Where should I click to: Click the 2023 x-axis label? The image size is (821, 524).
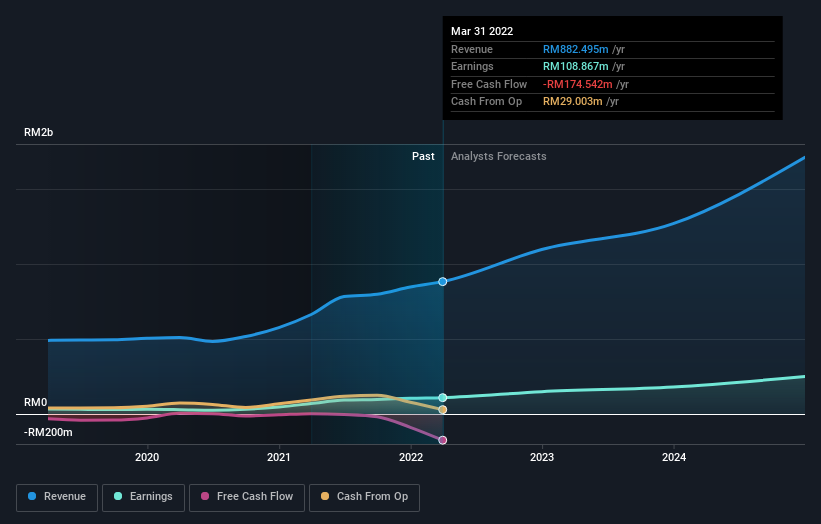pos(542,457)
